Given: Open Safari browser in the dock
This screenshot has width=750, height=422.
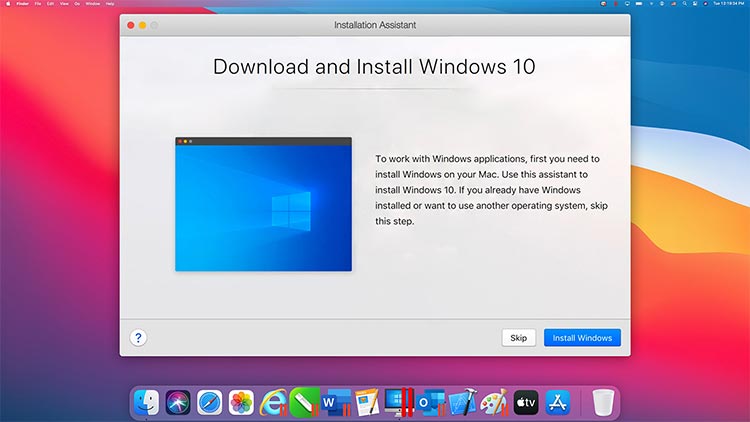Looking at the screenshot, I should click(x=210, y=402).
